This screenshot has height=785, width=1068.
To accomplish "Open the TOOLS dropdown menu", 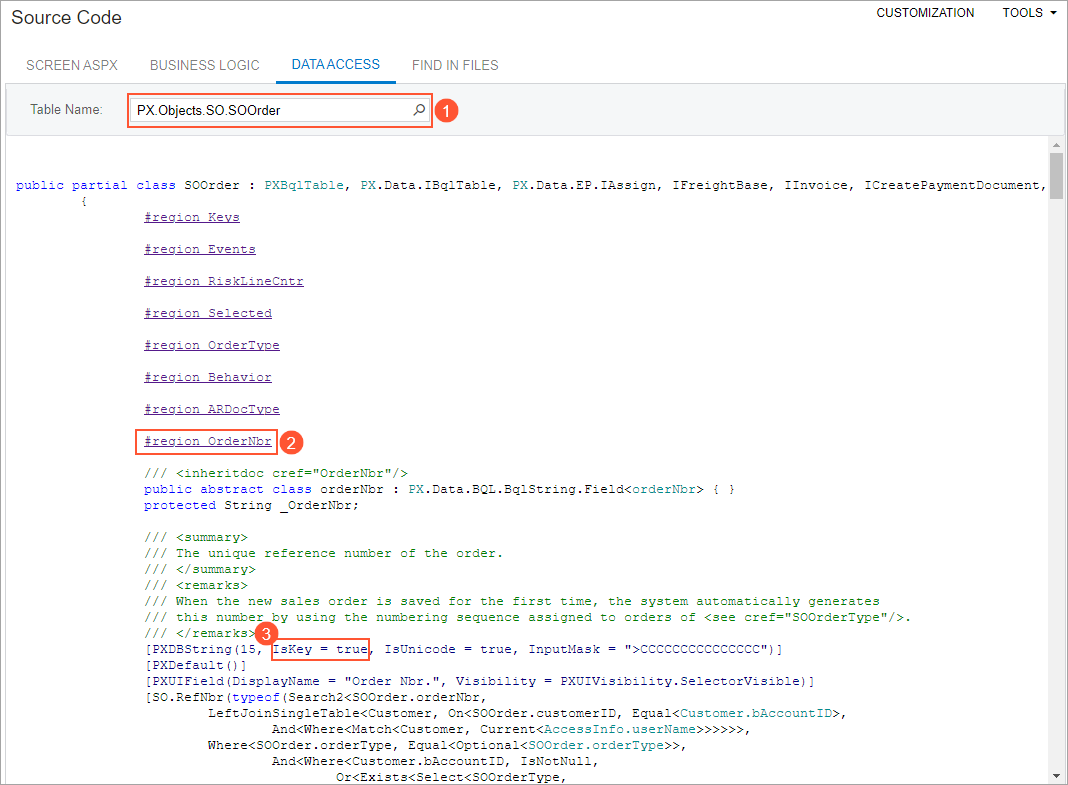I will (x=1029, y=13).
